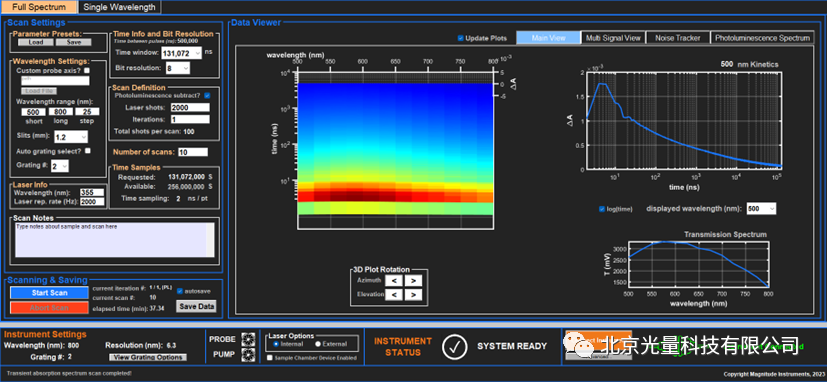Screen dimensions: 827x382
Task: Click the 'SYSTEM READY' status text
Action: (512, 346)
